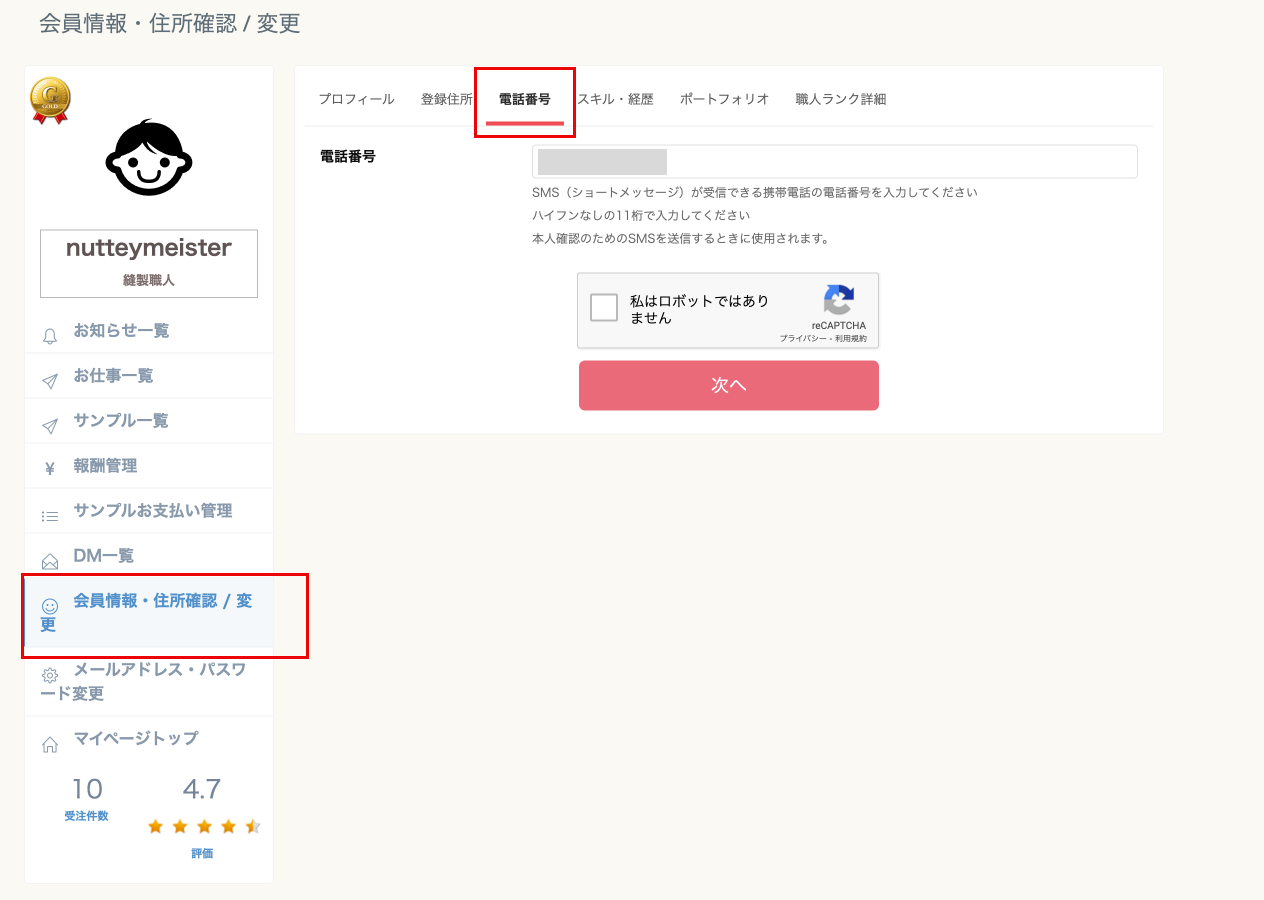Select the 電話番号 tab
Viewport: 1264px width, 900px height.
click(525, 99)
